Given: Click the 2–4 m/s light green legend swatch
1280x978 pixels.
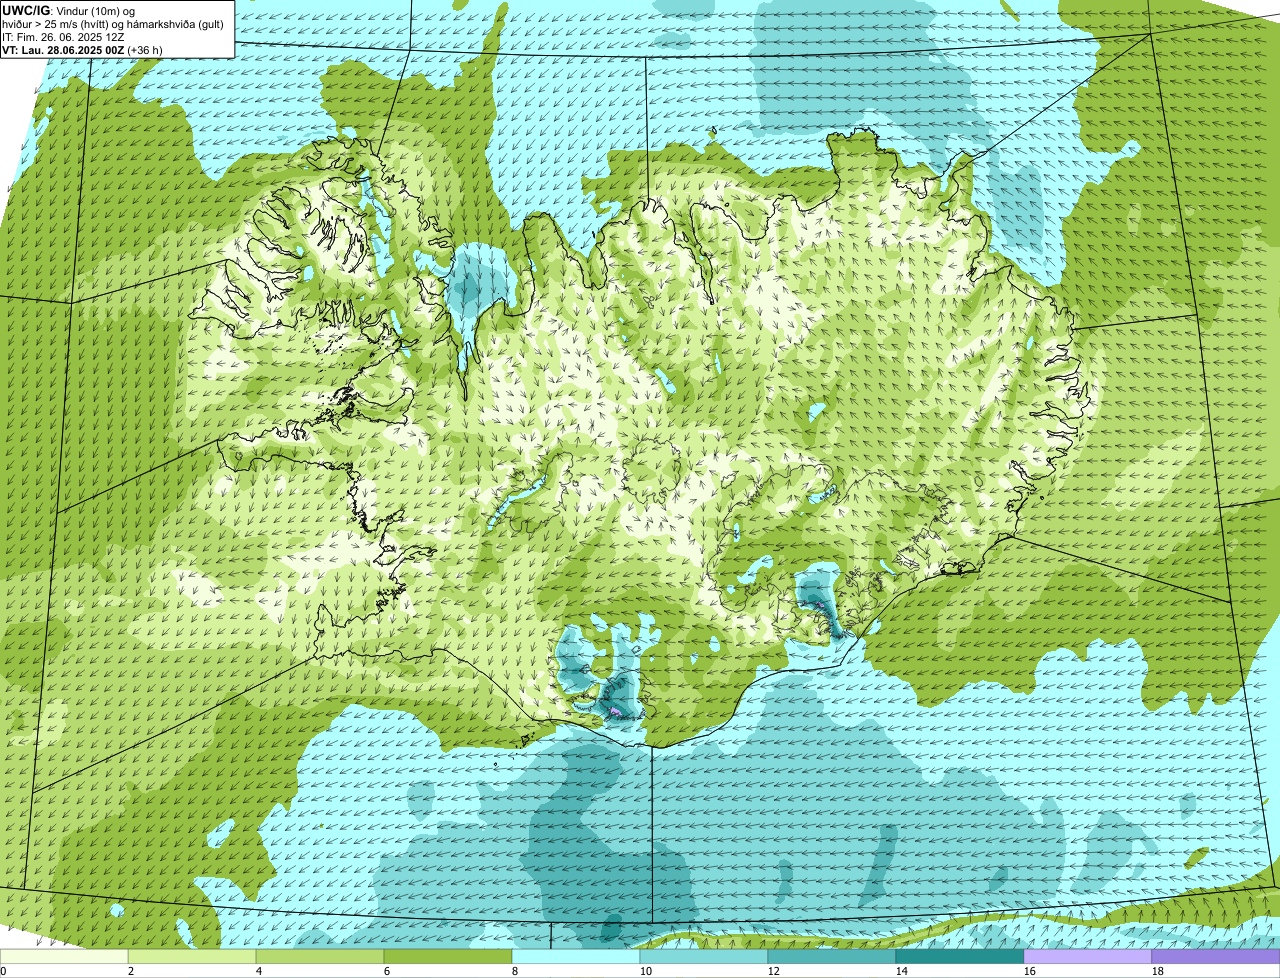Looking at the screenshot, I should click(x=194, y=956).
